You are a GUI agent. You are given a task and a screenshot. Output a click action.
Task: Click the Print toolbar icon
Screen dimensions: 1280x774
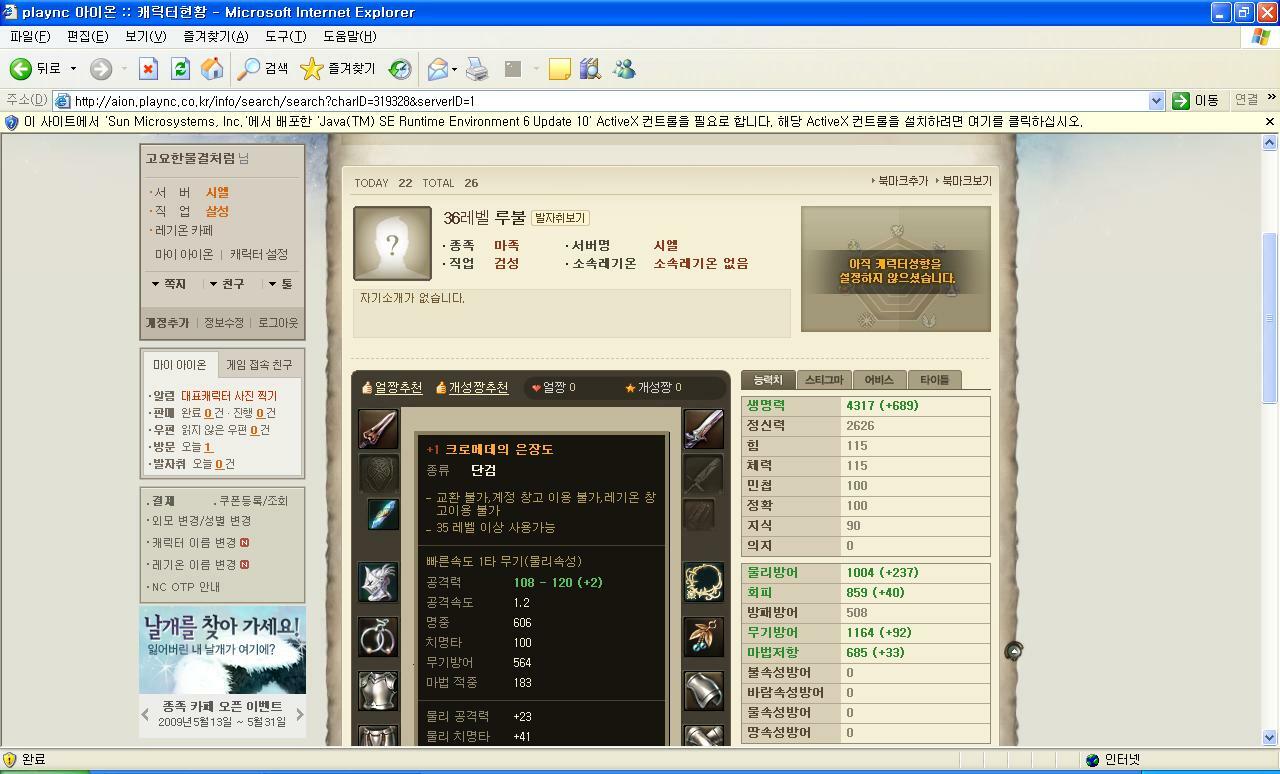pyautogui.click(x=477, y=69)
